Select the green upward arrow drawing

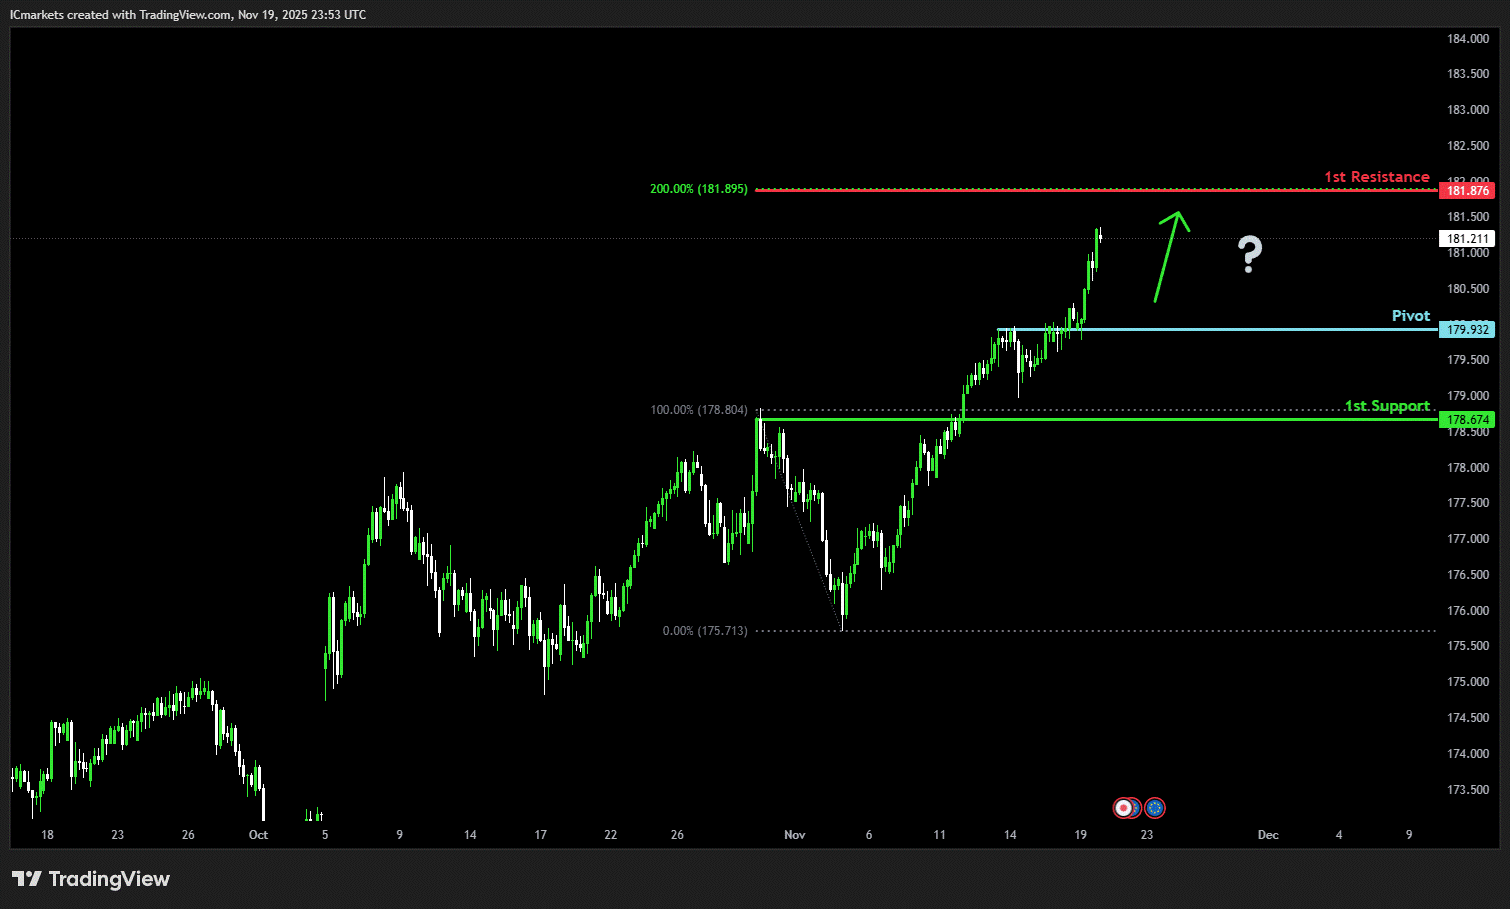click(x=1169, y=256)
